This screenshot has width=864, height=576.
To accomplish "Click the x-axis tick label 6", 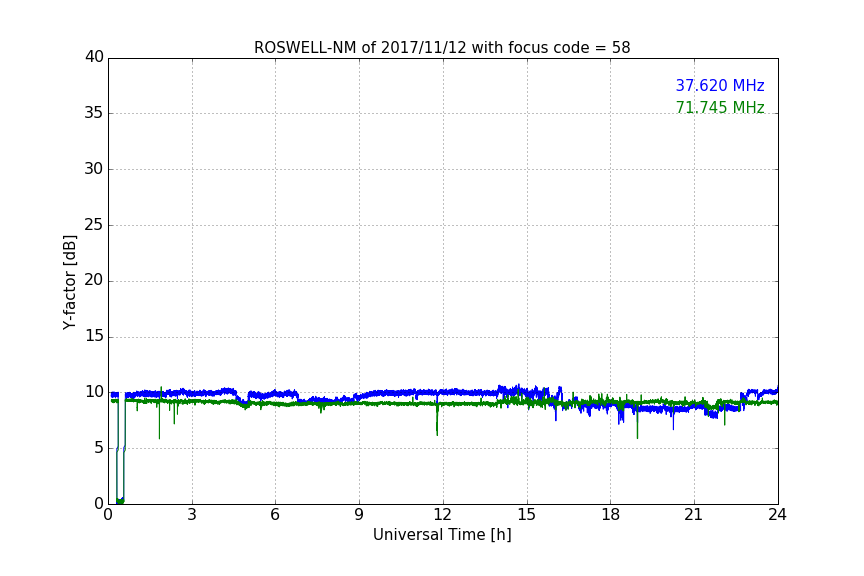I will pos(275,515).
